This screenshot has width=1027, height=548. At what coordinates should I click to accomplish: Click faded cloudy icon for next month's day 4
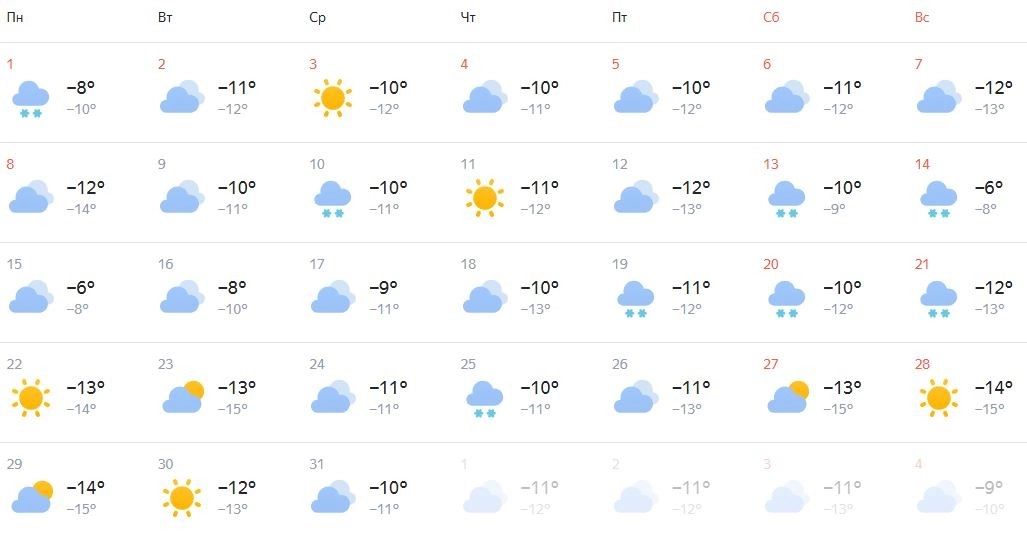(x=938, y=497)
